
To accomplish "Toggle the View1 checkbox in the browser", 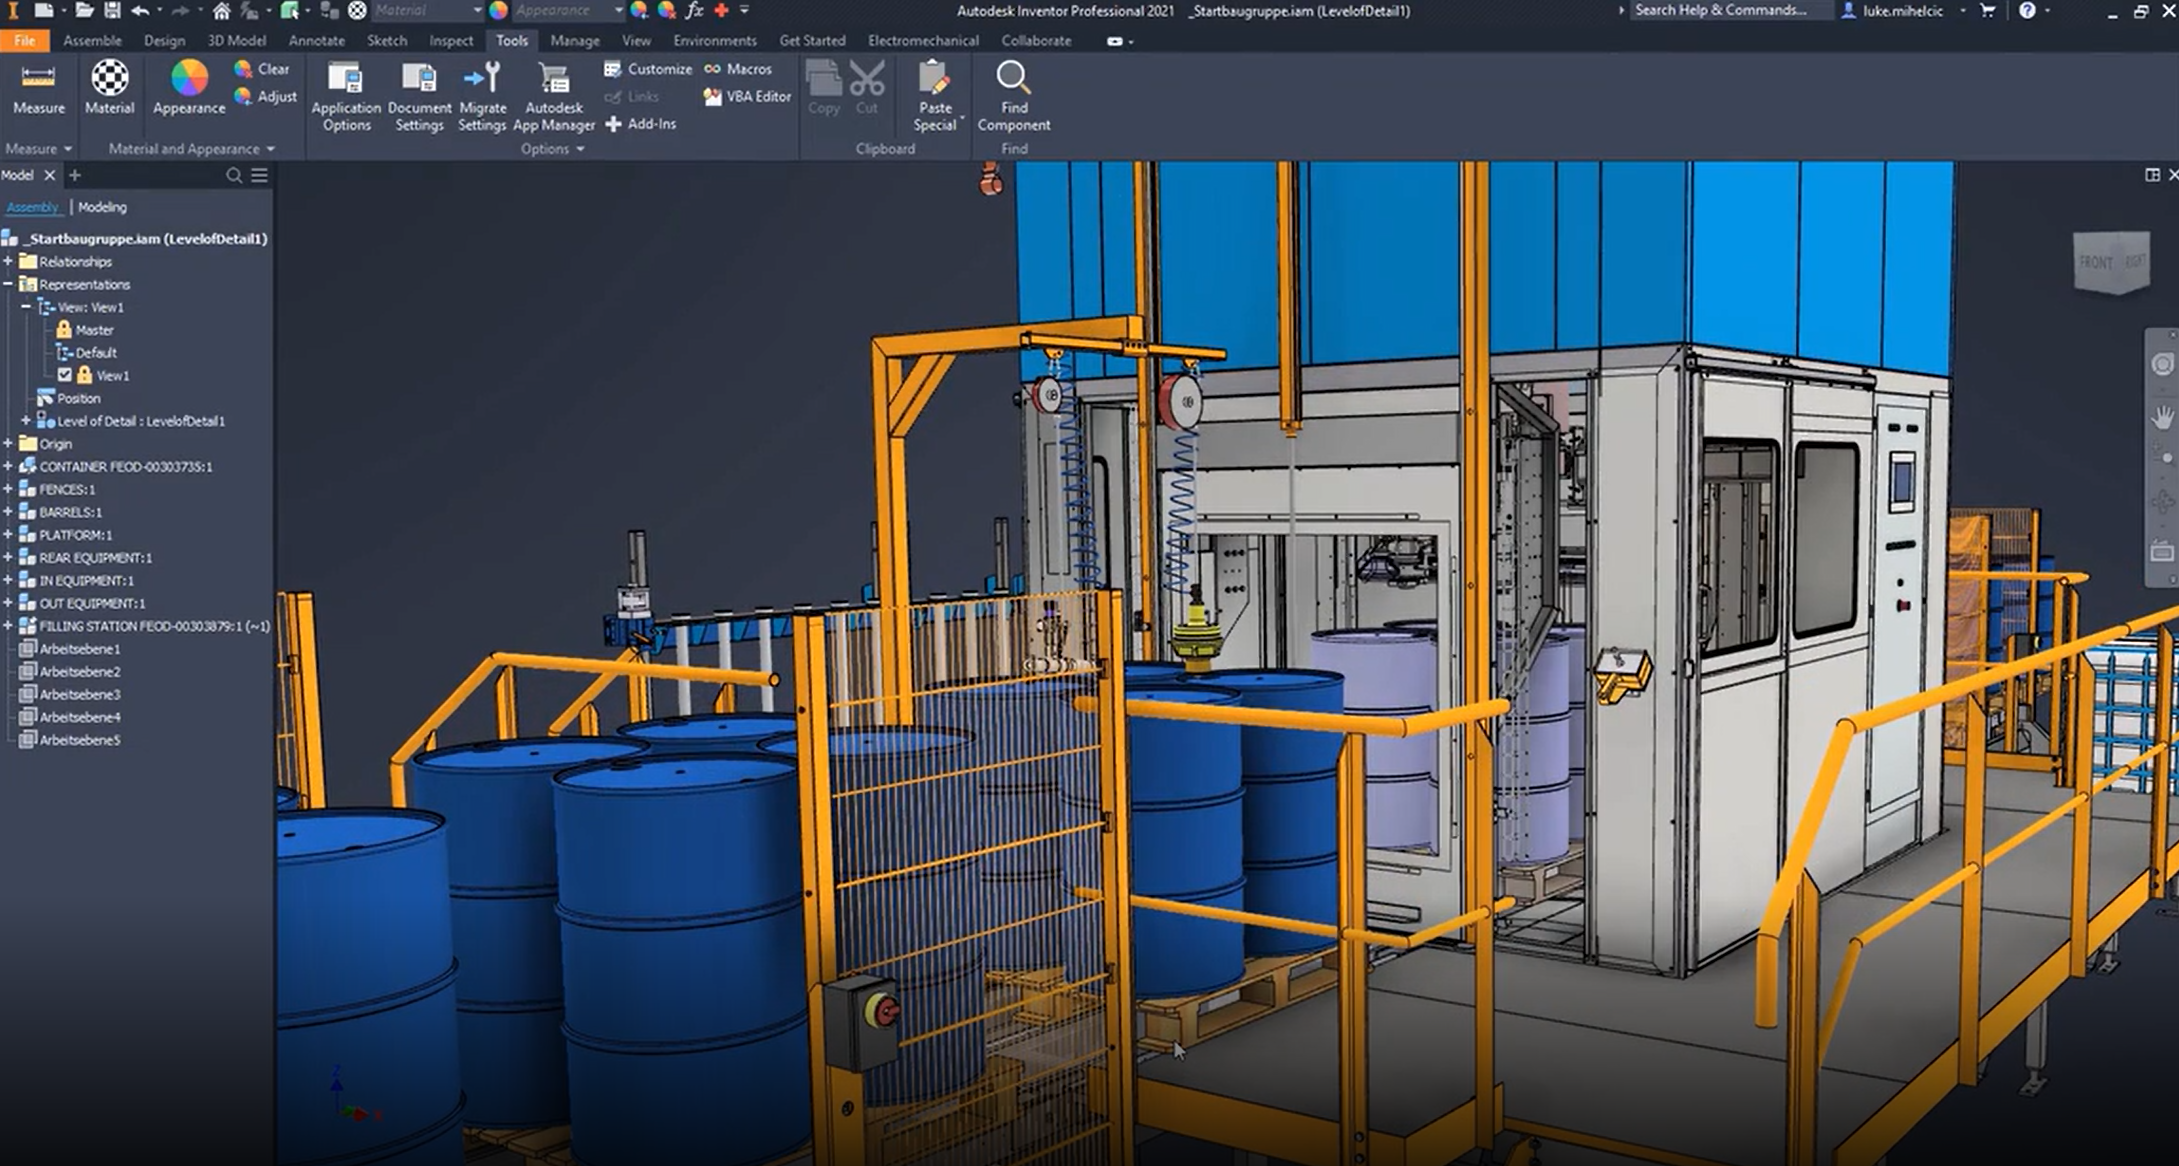I will 65,375.
